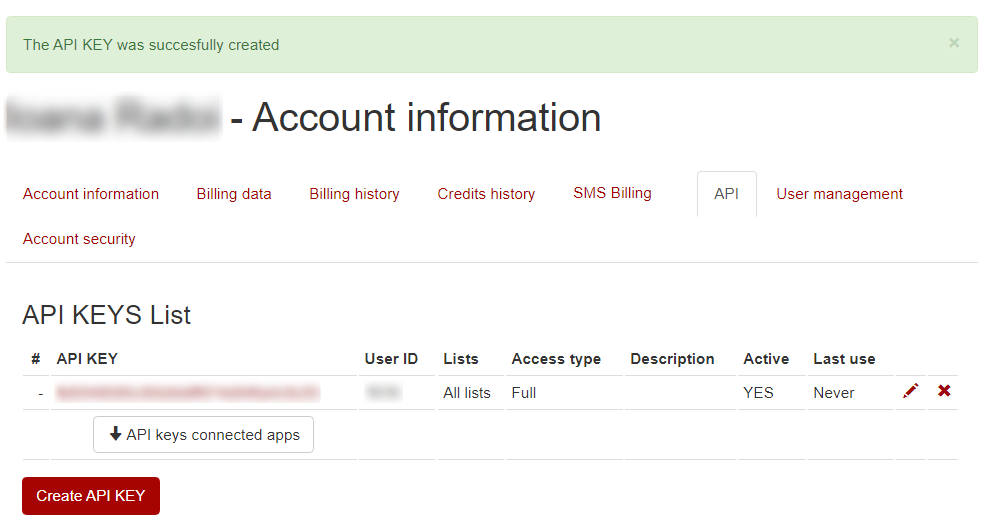Open the User management tab

[x=839, y=194]
